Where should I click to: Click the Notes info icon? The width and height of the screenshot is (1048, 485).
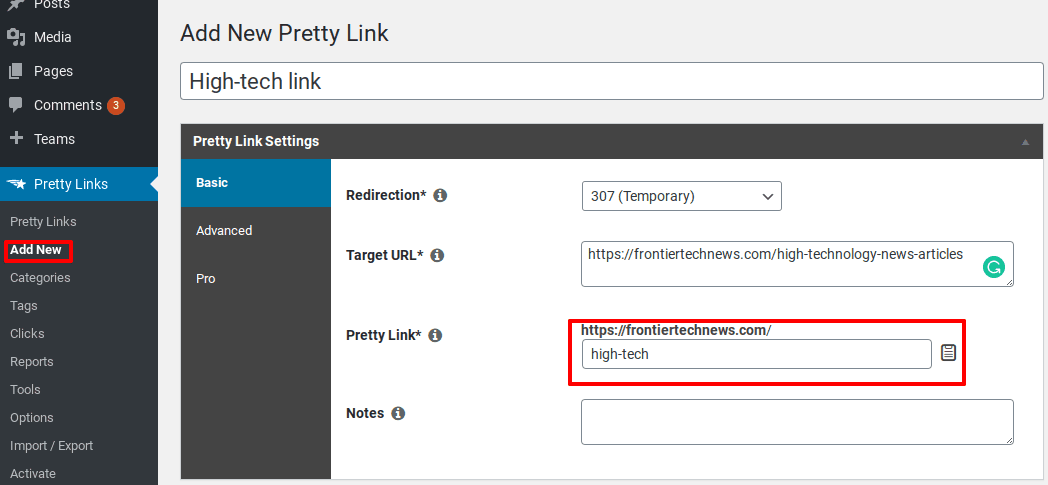coord(398,414)
